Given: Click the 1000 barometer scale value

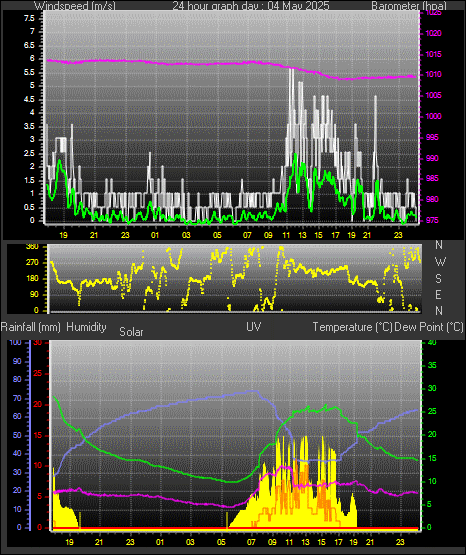Looking at the screenshot, I should coord(434,116).
